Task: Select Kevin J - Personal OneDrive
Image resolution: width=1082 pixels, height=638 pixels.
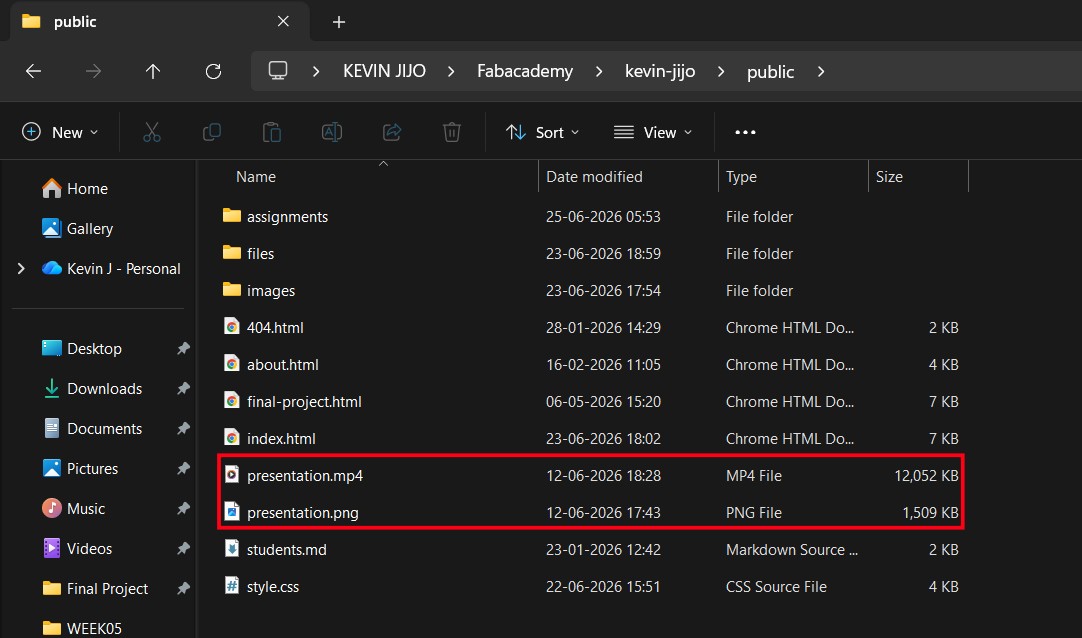Action: click(x=110, y=268)
